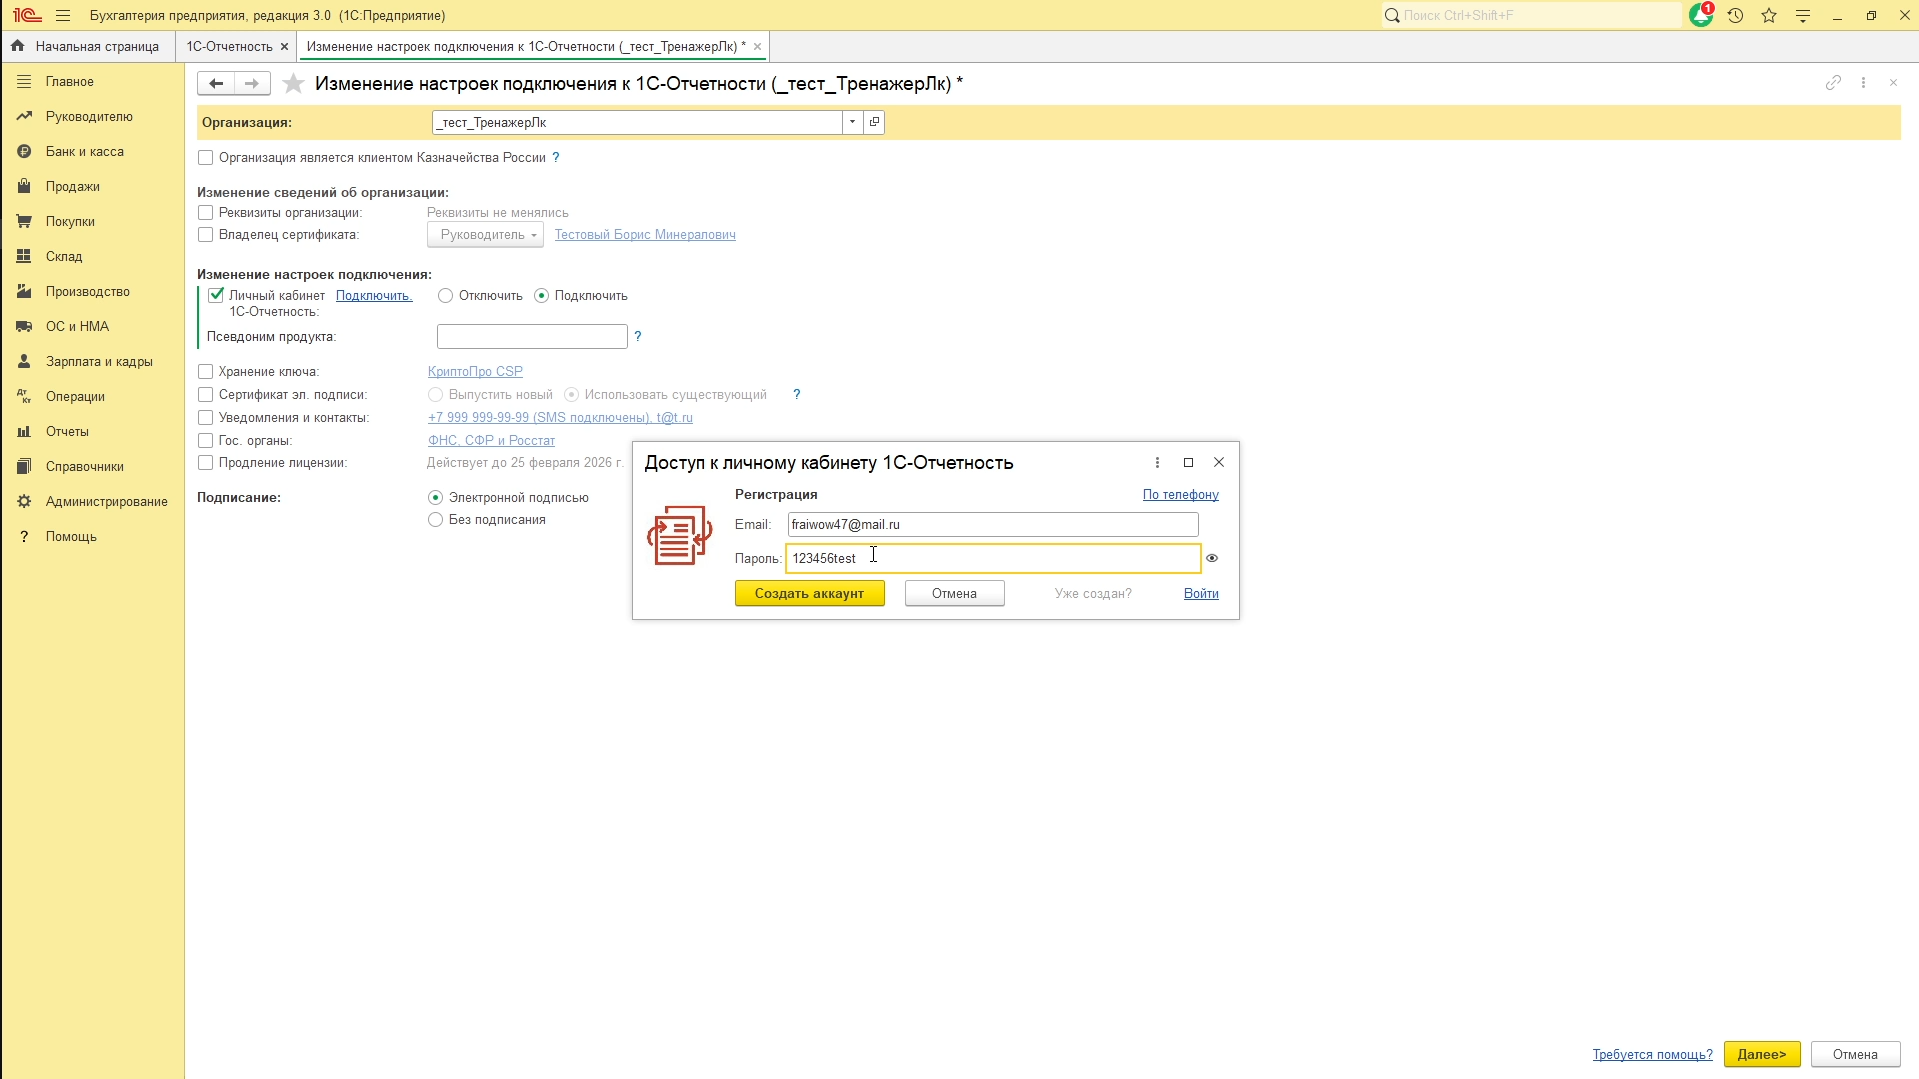
Task: Open Тестовый Борис Минералович link
Action: click(645, 234)
